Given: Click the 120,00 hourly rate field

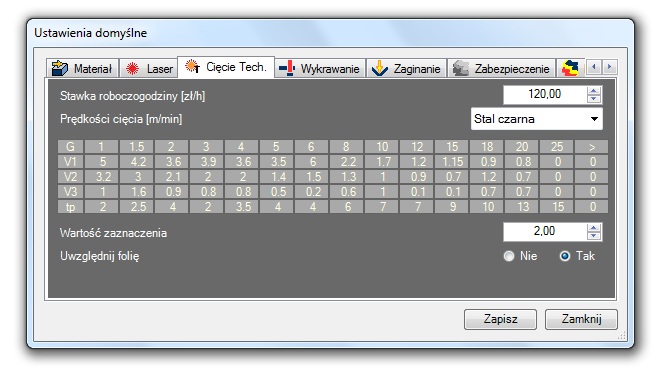Looking at the screenshot, I should [x=545, y=95].
